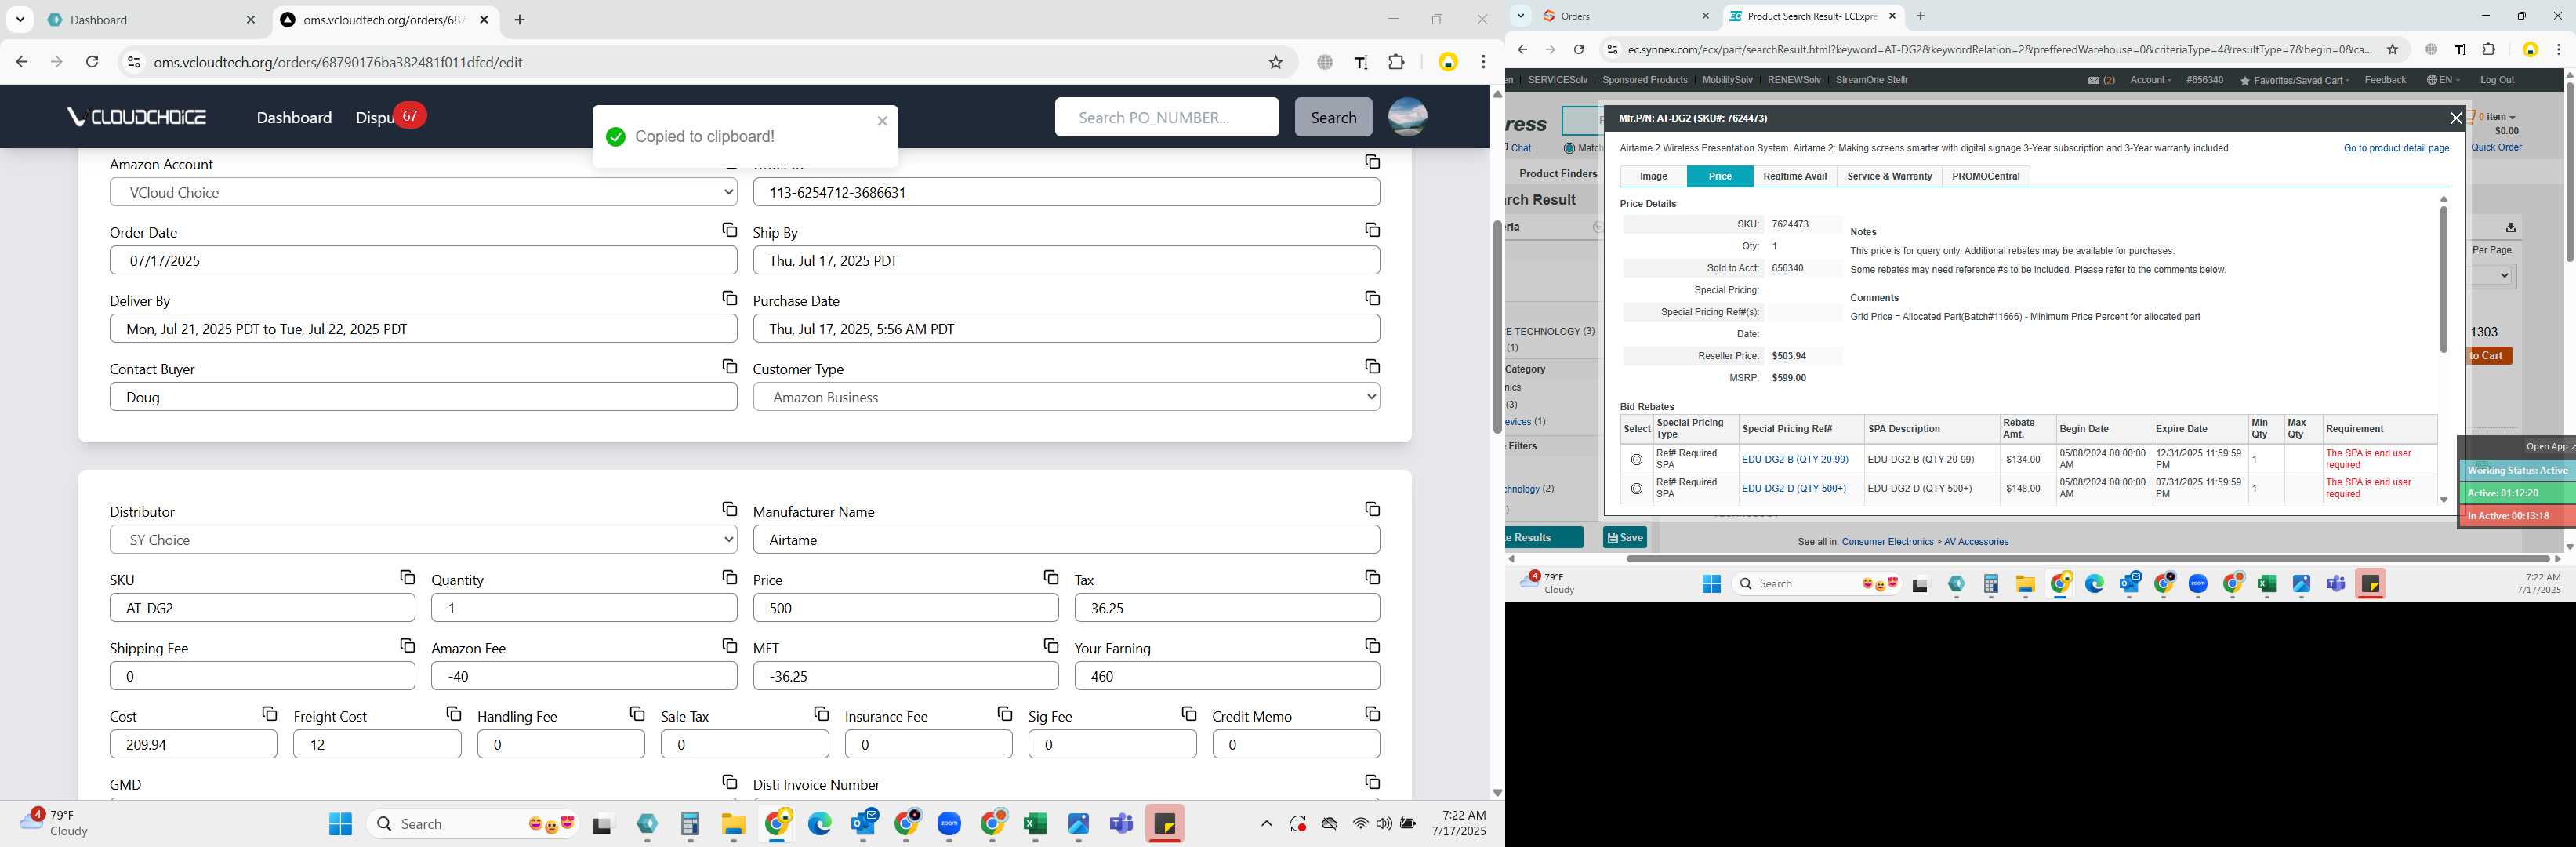Copy the Ship By value
This screenshot has width=2576, height=847.
(1372, 230)
